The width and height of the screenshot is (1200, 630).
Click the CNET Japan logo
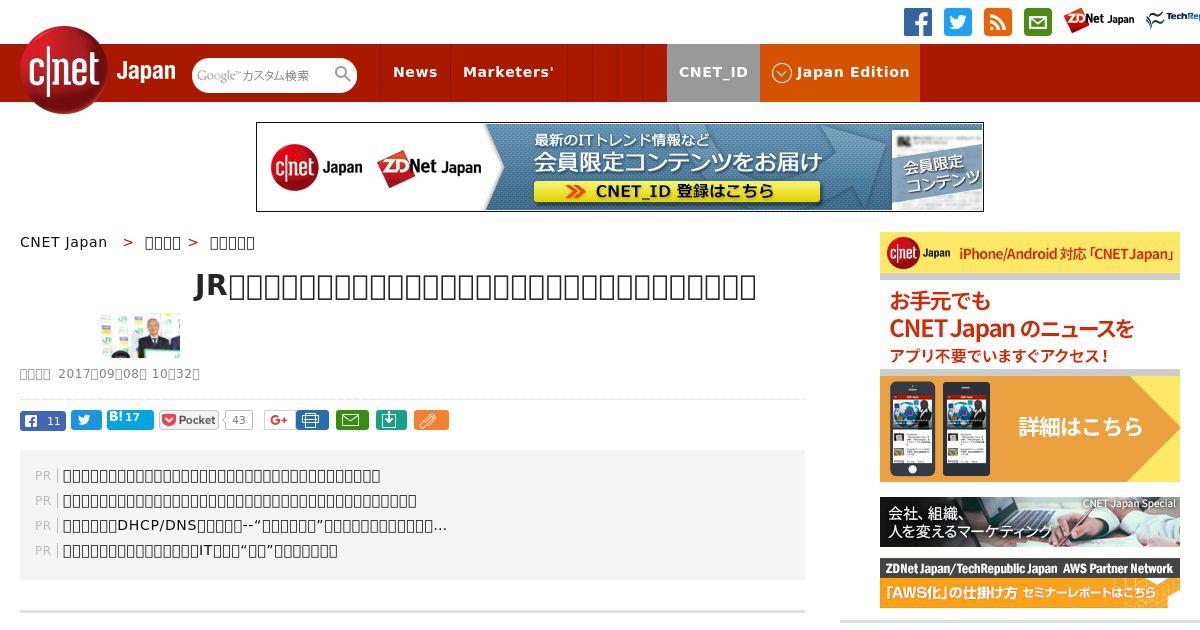tap(98, 70)
